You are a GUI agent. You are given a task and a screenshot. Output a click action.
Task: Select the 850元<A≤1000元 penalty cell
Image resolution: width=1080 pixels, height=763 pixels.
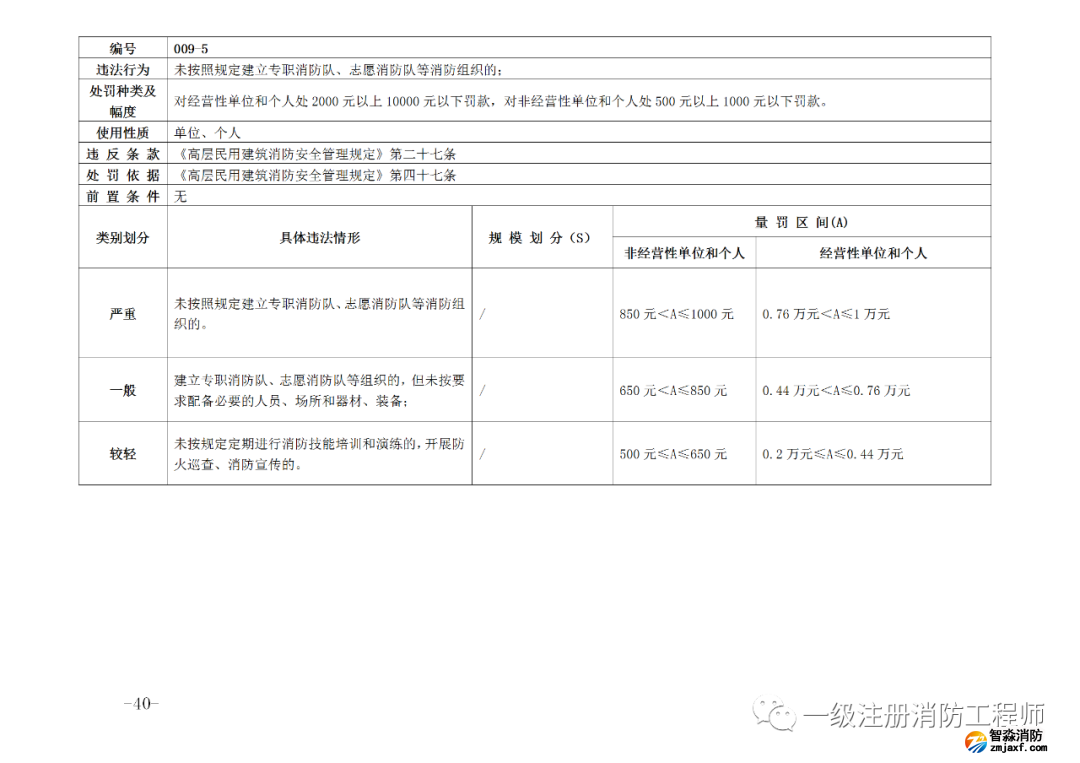pyautogui.click(x=676, y=314)
